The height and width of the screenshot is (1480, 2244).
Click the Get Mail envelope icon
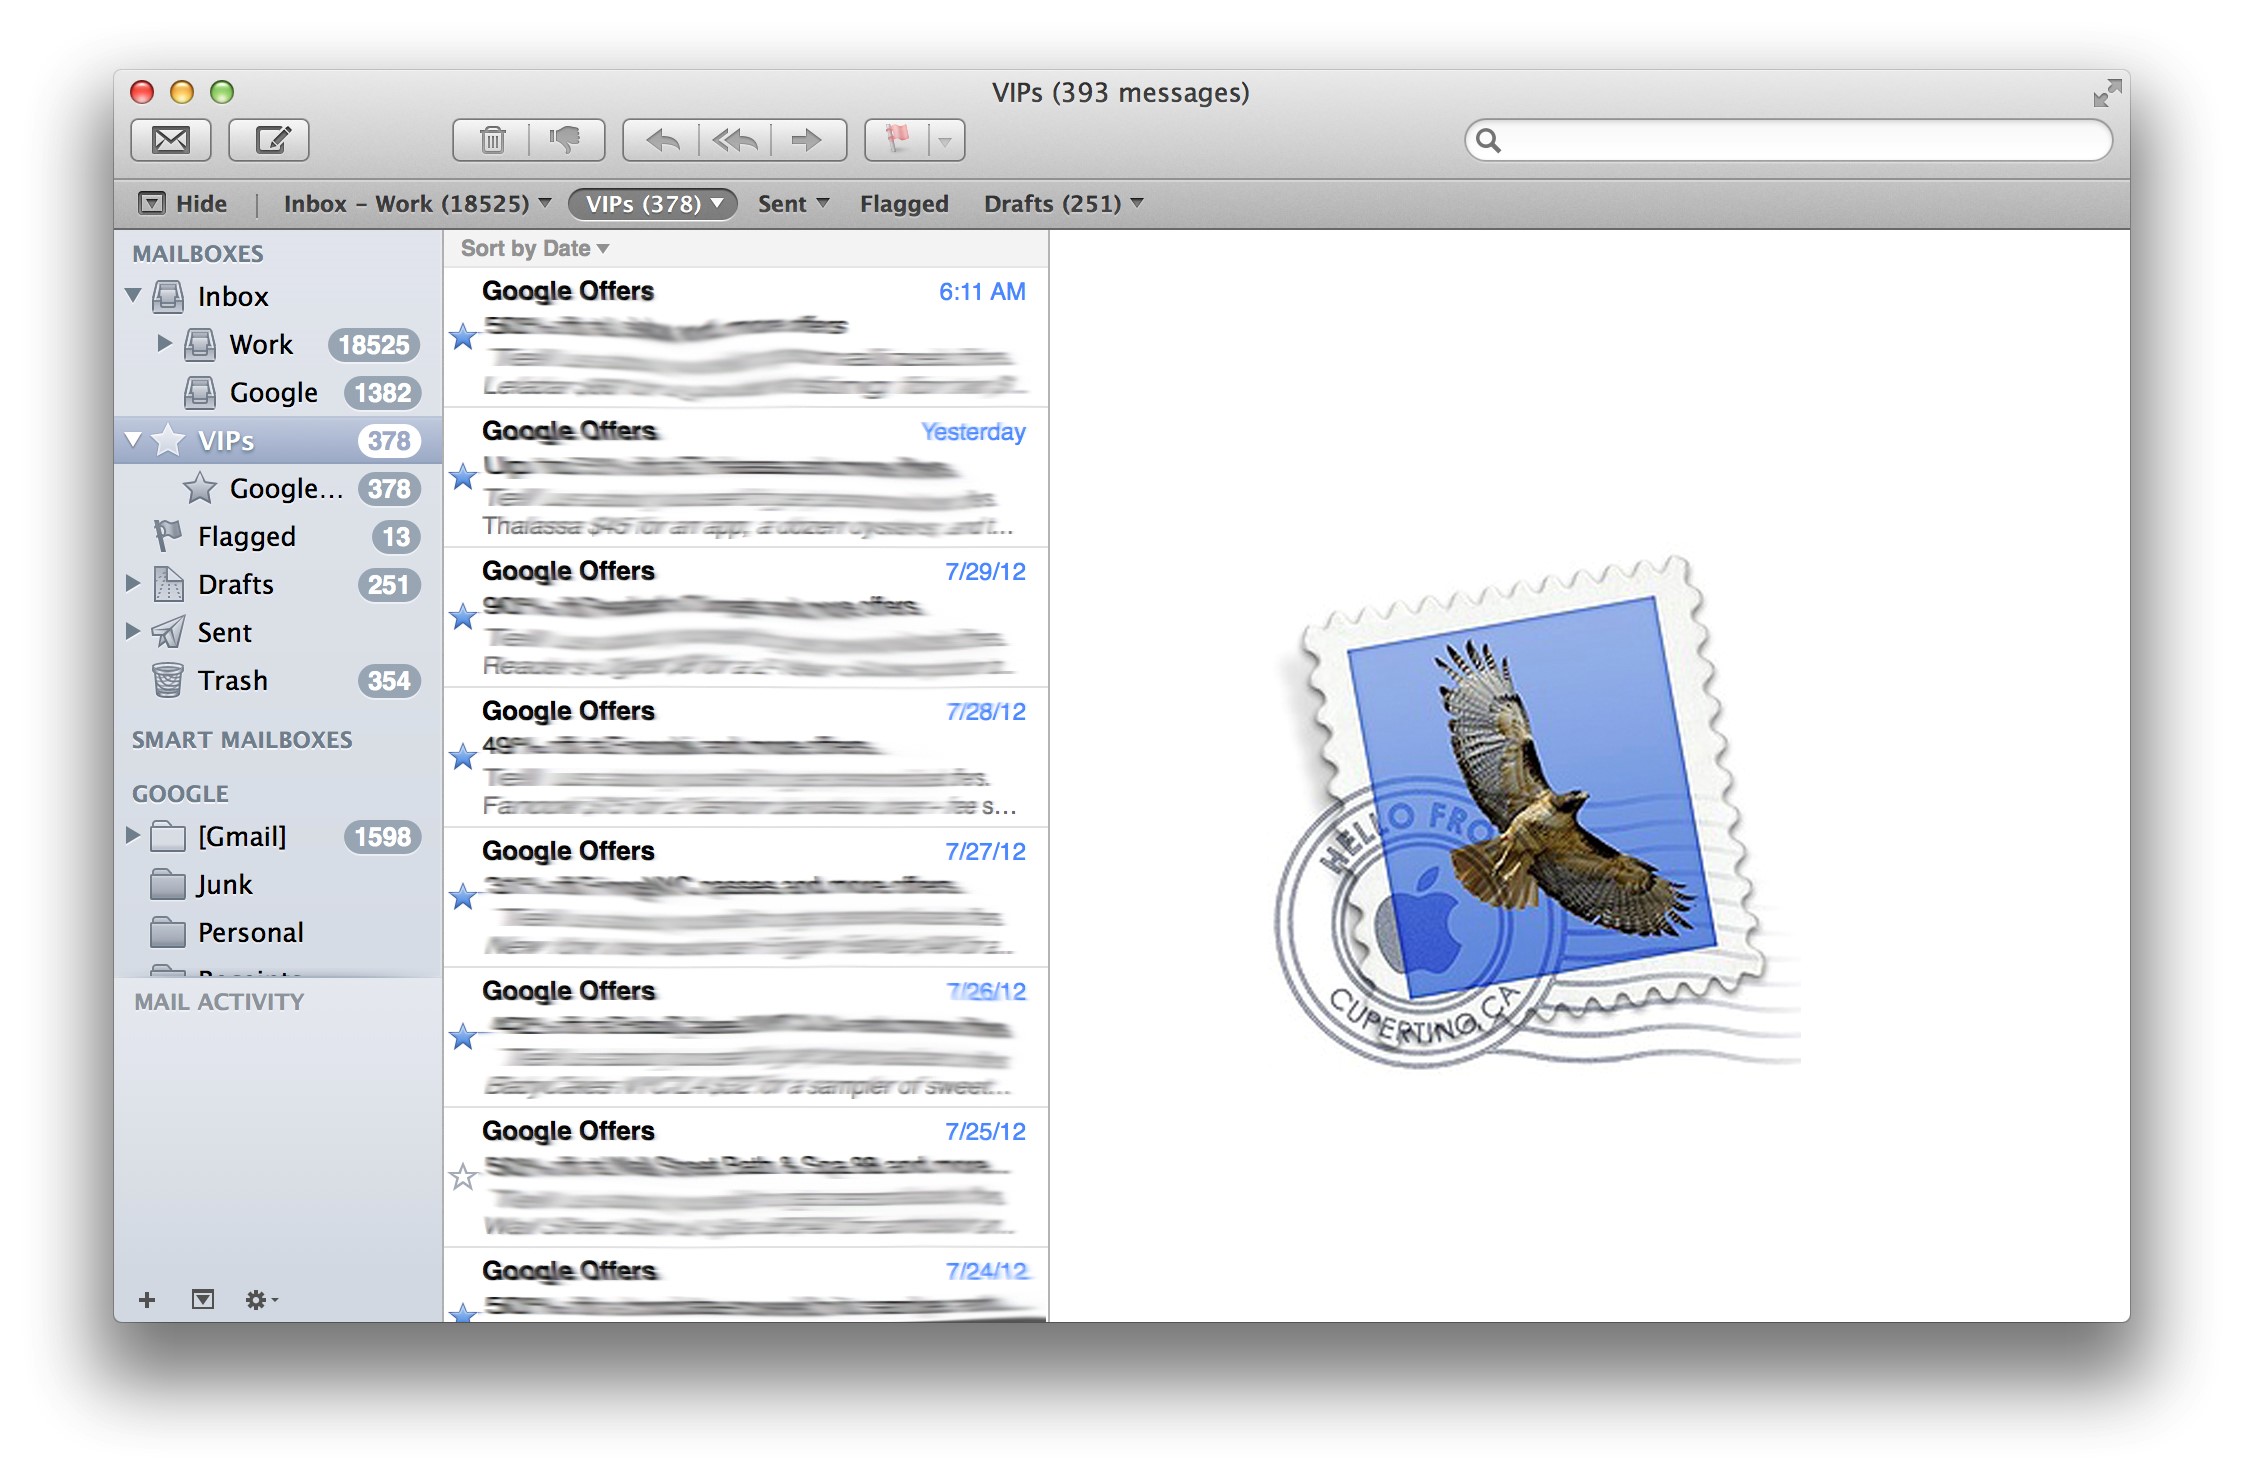[170, 140]
